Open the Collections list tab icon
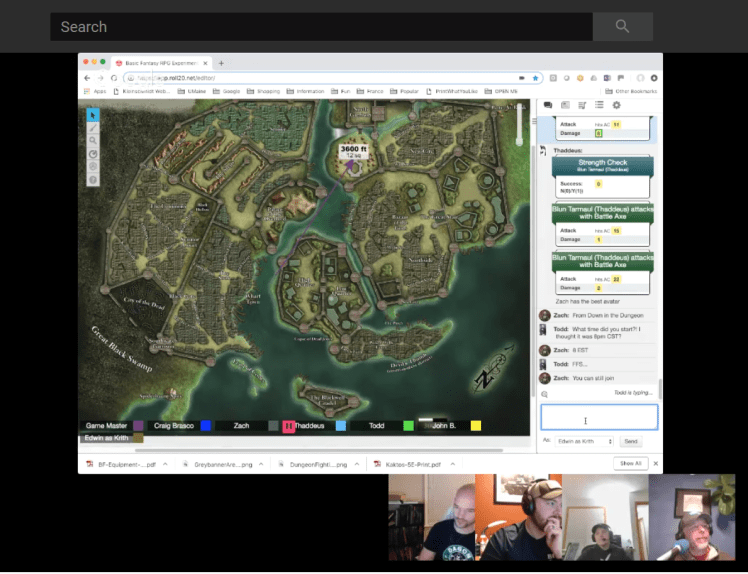The width and height of the screenshot is (748, 574). pos(599,105)
